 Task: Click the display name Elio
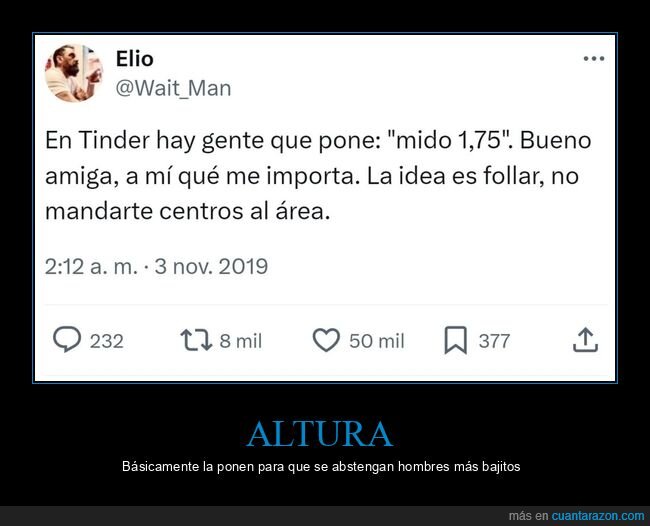[x=134, y=58]
